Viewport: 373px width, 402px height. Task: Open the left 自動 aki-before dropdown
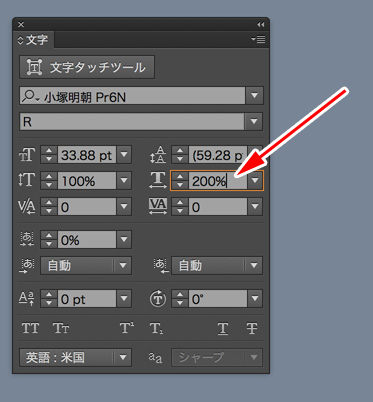86,265
